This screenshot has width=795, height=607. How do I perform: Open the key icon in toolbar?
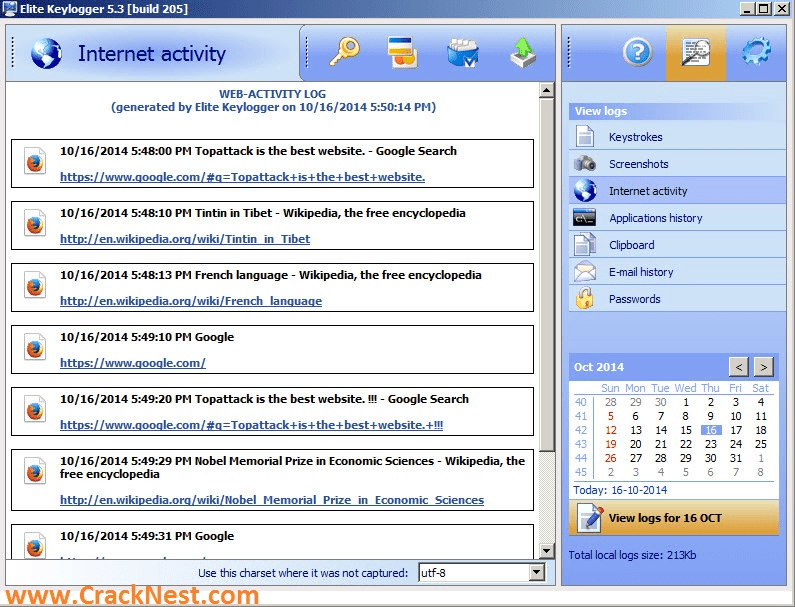344,52
